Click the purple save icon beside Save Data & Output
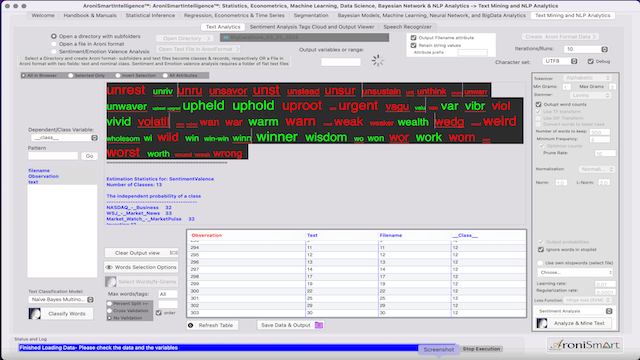The image size is (640, 360). tap(319, 325)
